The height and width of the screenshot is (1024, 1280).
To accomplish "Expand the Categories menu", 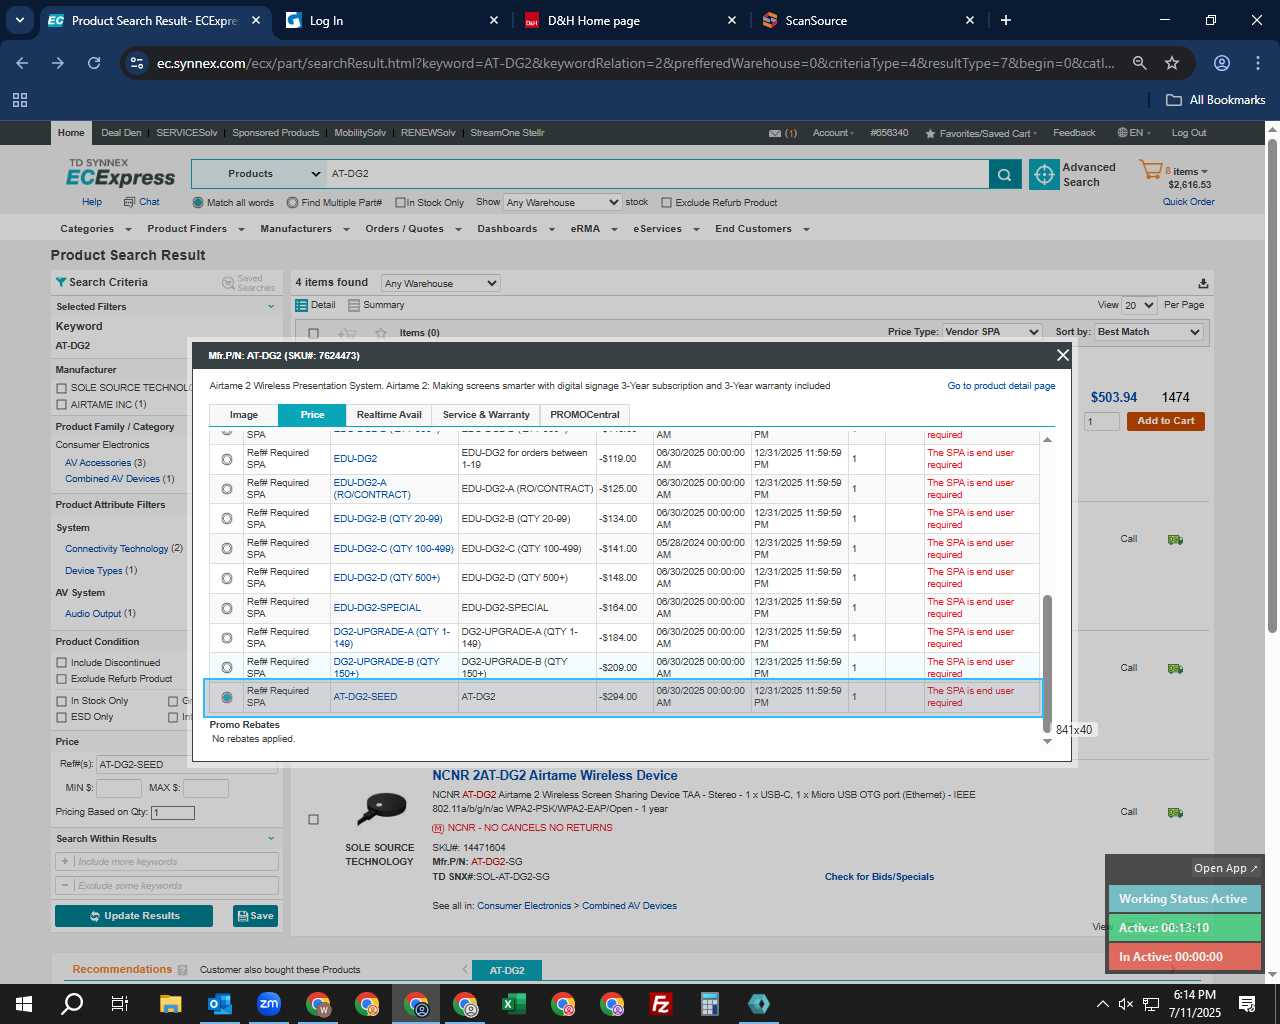I will [95, 229].
